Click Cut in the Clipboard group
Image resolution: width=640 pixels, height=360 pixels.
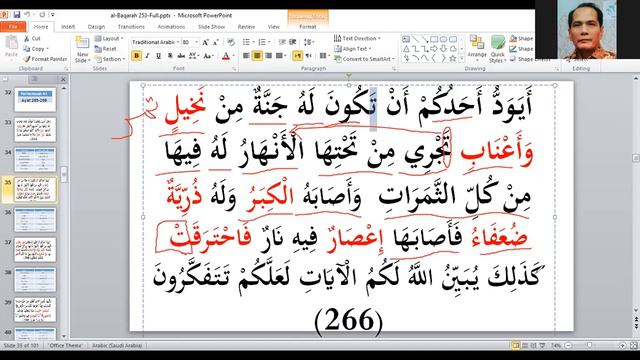coord(33,38)
